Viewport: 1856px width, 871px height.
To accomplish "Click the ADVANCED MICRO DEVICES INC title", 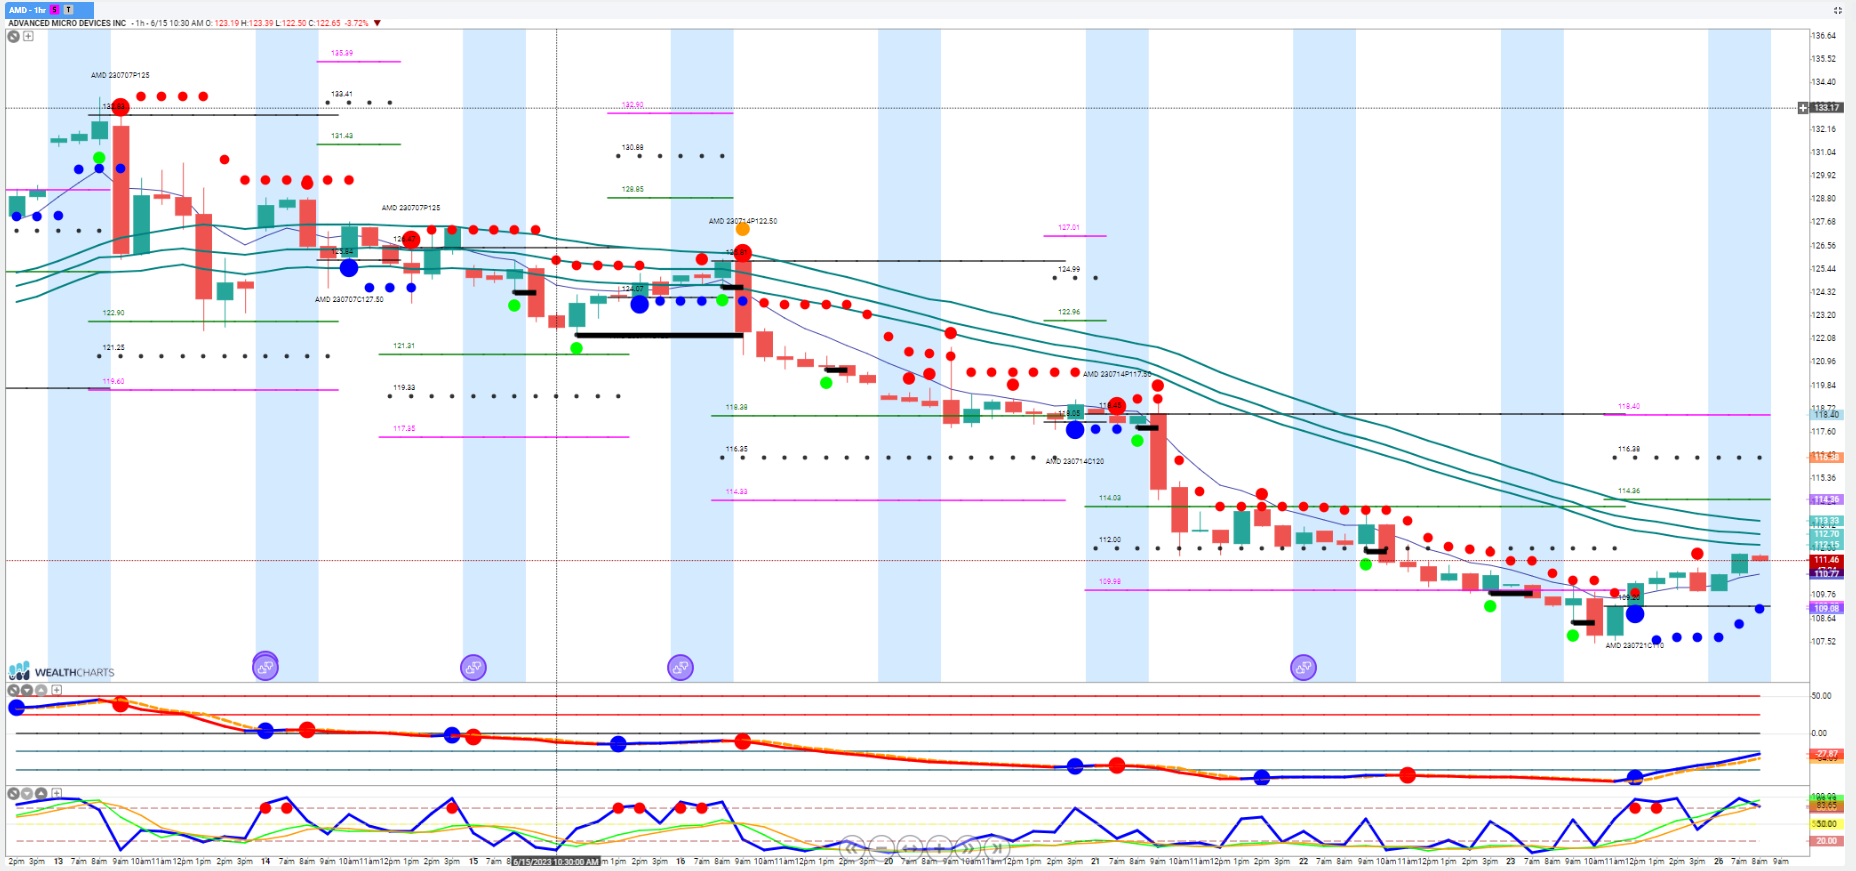I will [67, 23].
